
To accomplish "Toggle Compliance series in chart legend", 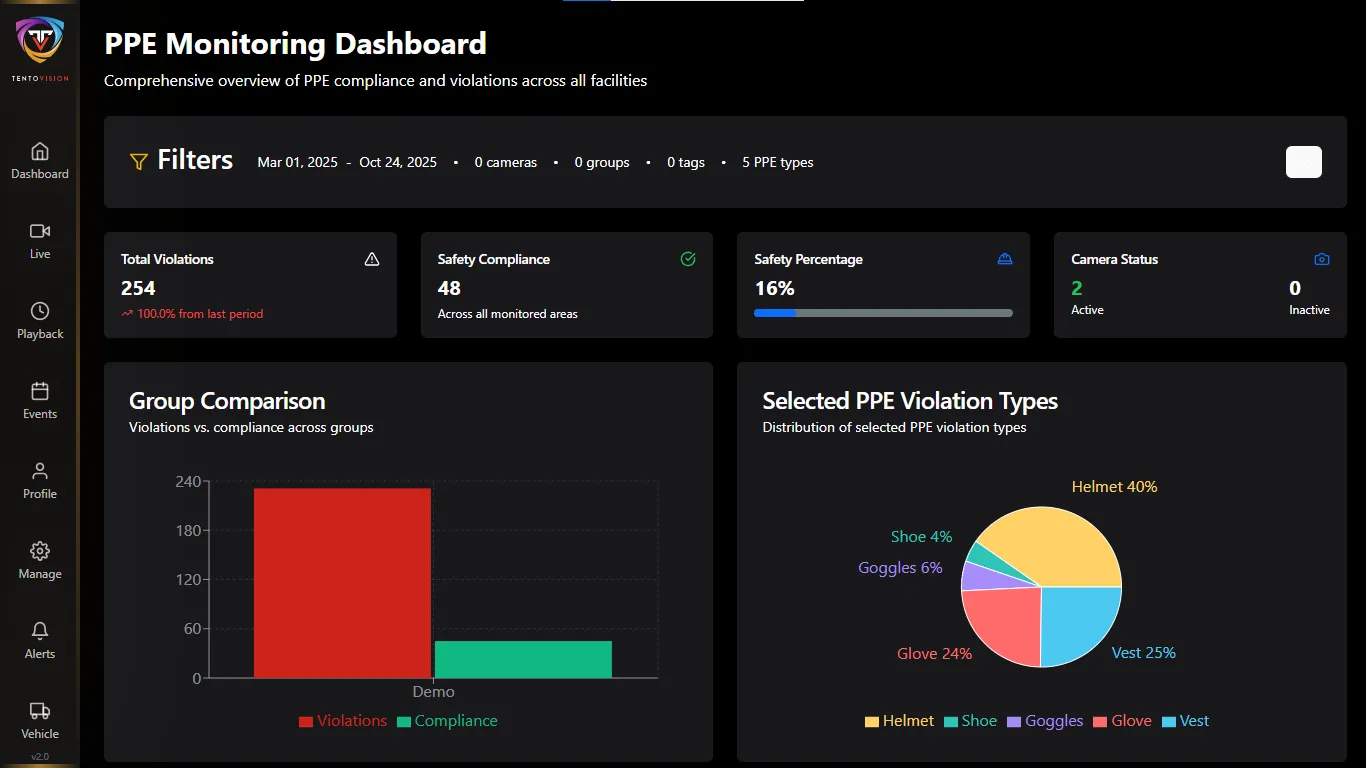I will 446,721.
